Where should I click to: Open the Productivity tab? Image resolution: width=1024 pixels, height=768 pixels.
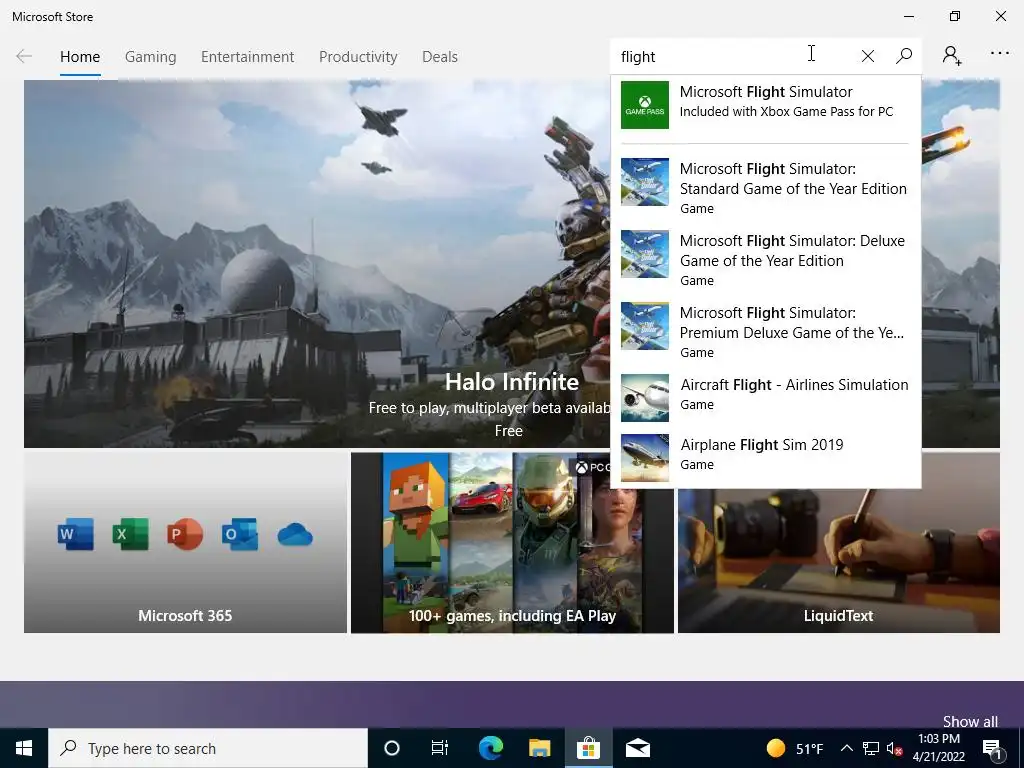[x=358, y=57]
